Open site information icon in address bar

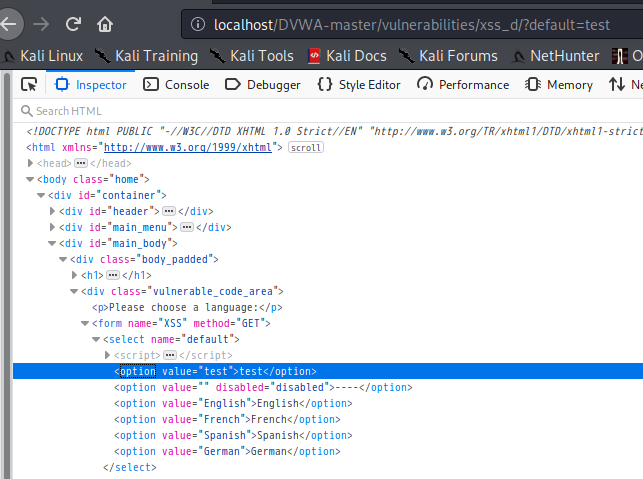click(x=198, y=25)
